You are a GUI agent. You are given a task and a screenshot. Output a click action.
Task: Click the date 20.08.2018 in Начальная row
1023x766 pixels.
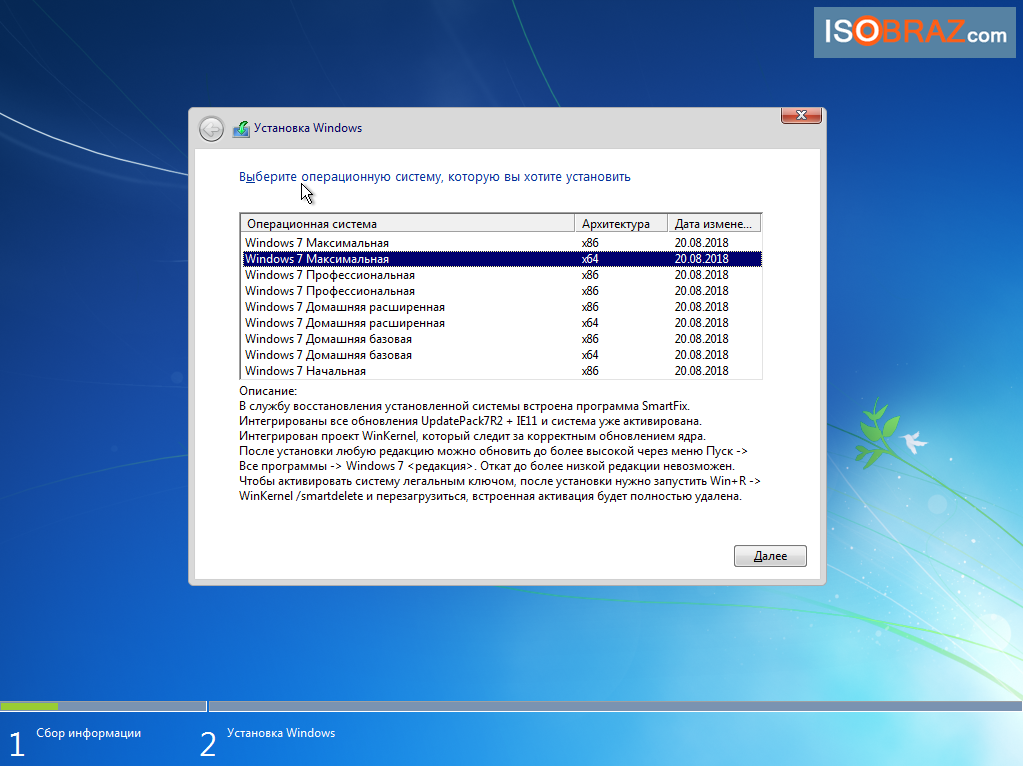point(701,371)
